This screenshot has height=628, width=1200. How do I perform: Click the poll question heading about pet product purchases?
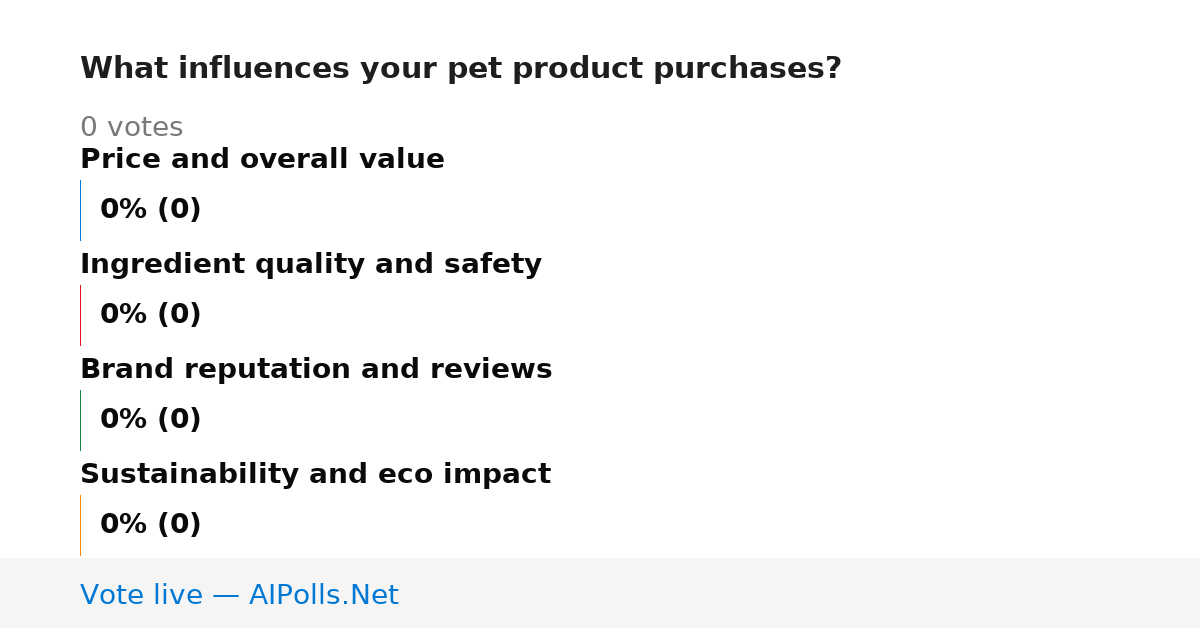pos(461,69)
